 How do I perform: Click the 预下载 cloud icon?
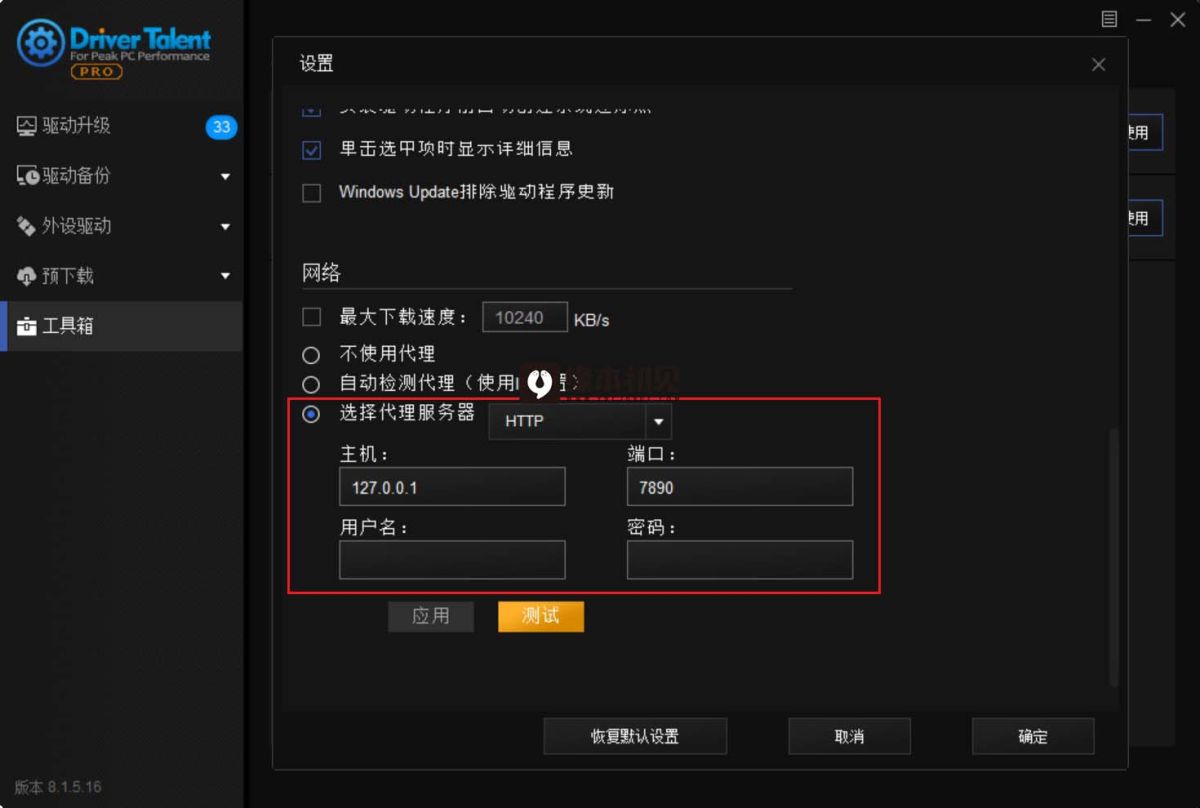[x=26, y=276]
